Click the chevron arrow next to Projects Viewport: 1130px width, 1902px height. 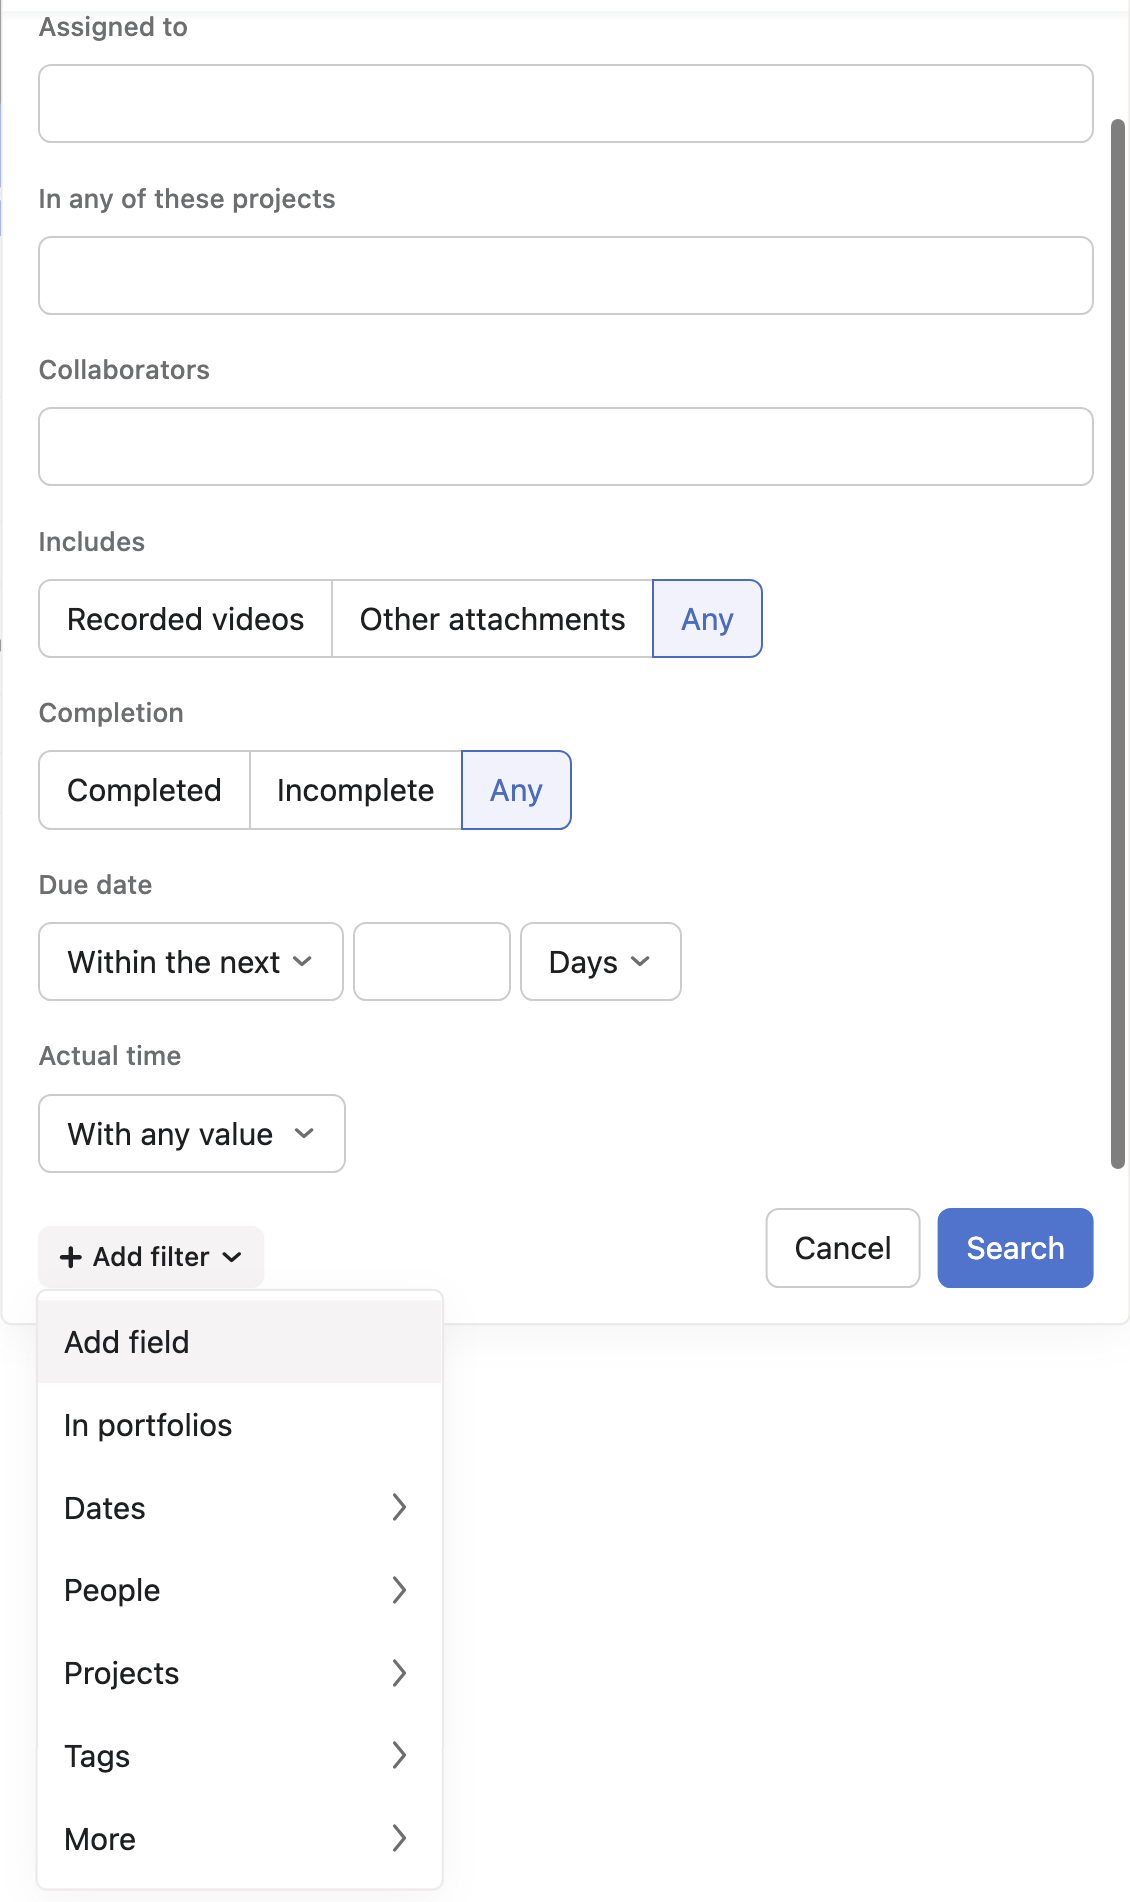coord(399,1673)
